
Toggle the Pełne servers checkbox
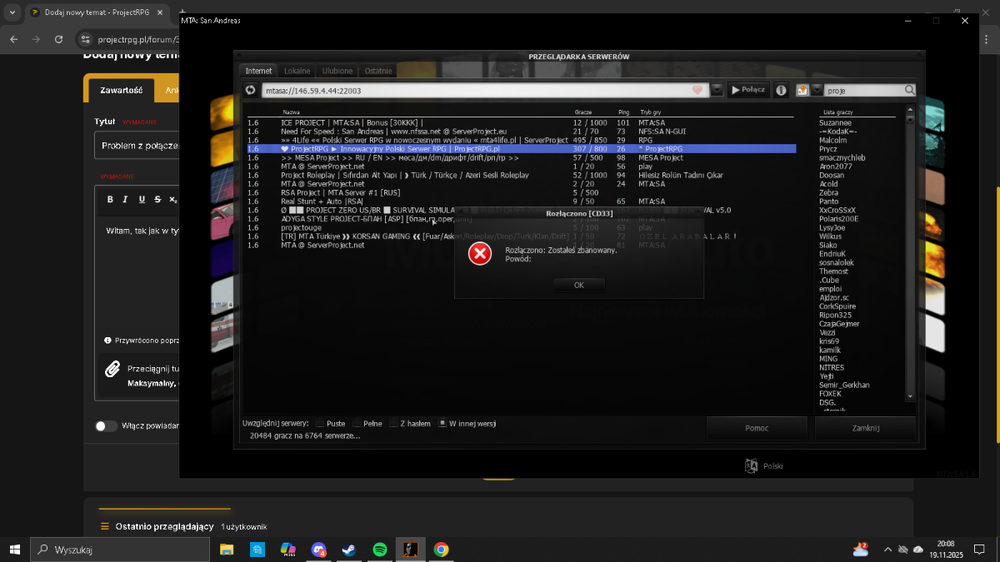(x=357, y=423)
